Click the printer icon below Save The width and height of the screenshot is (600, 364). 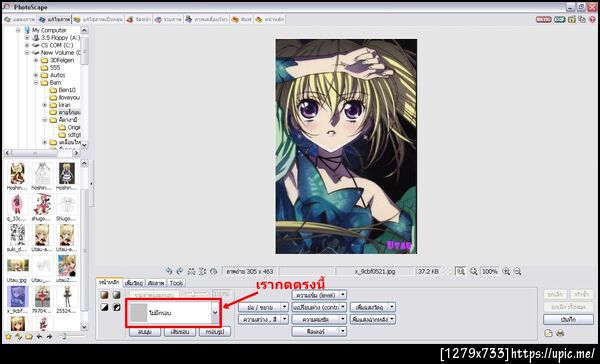click(560, 333)
